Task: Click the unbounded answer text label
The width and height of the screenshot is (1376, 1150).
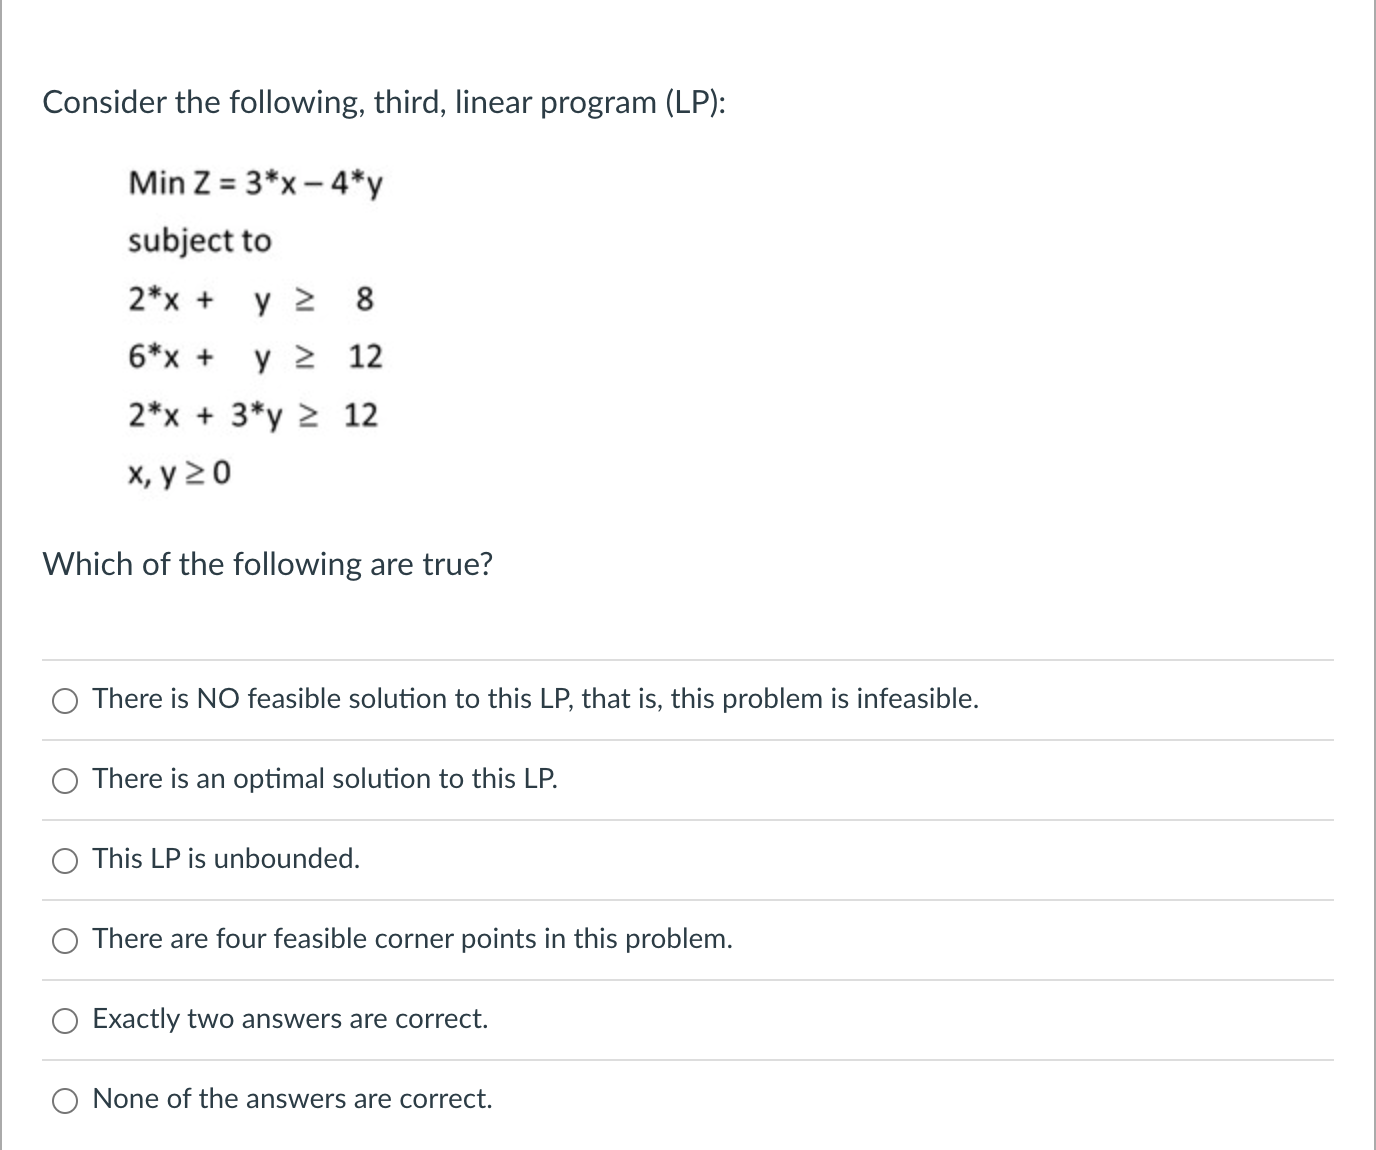Action: [x=225, y=858]
